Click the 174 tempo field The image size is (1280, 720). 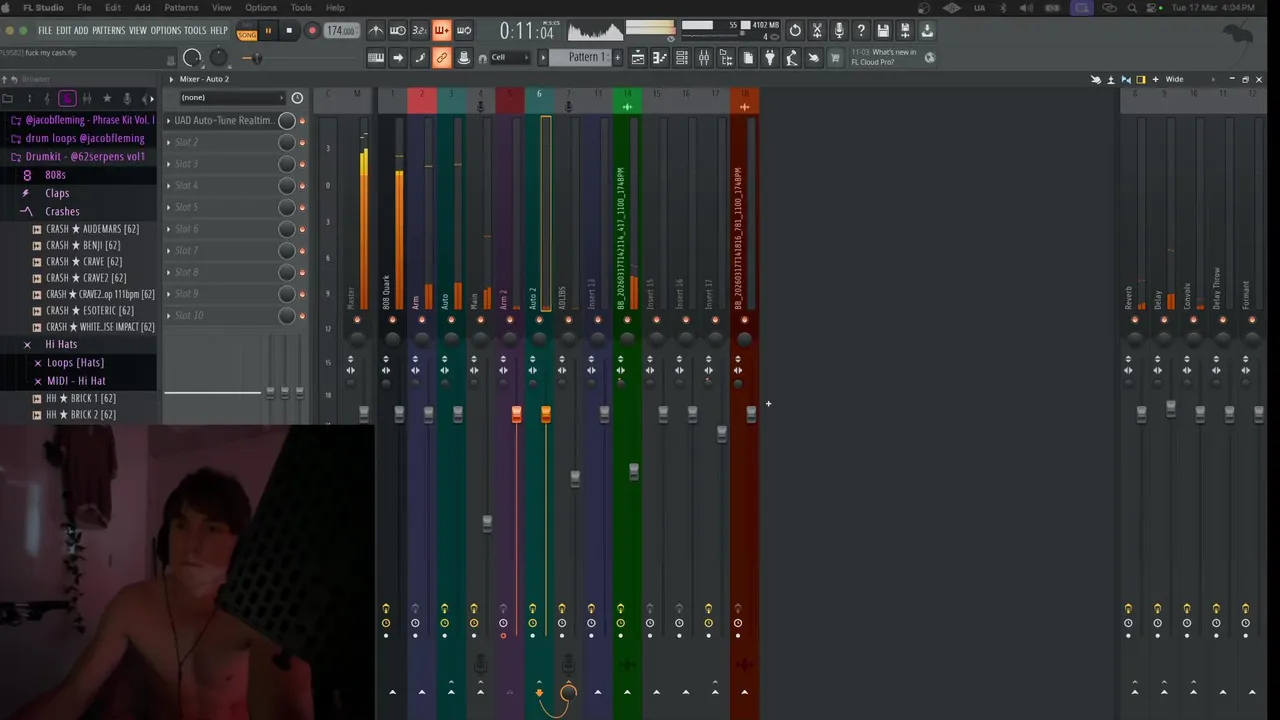(x=341, y=31)
